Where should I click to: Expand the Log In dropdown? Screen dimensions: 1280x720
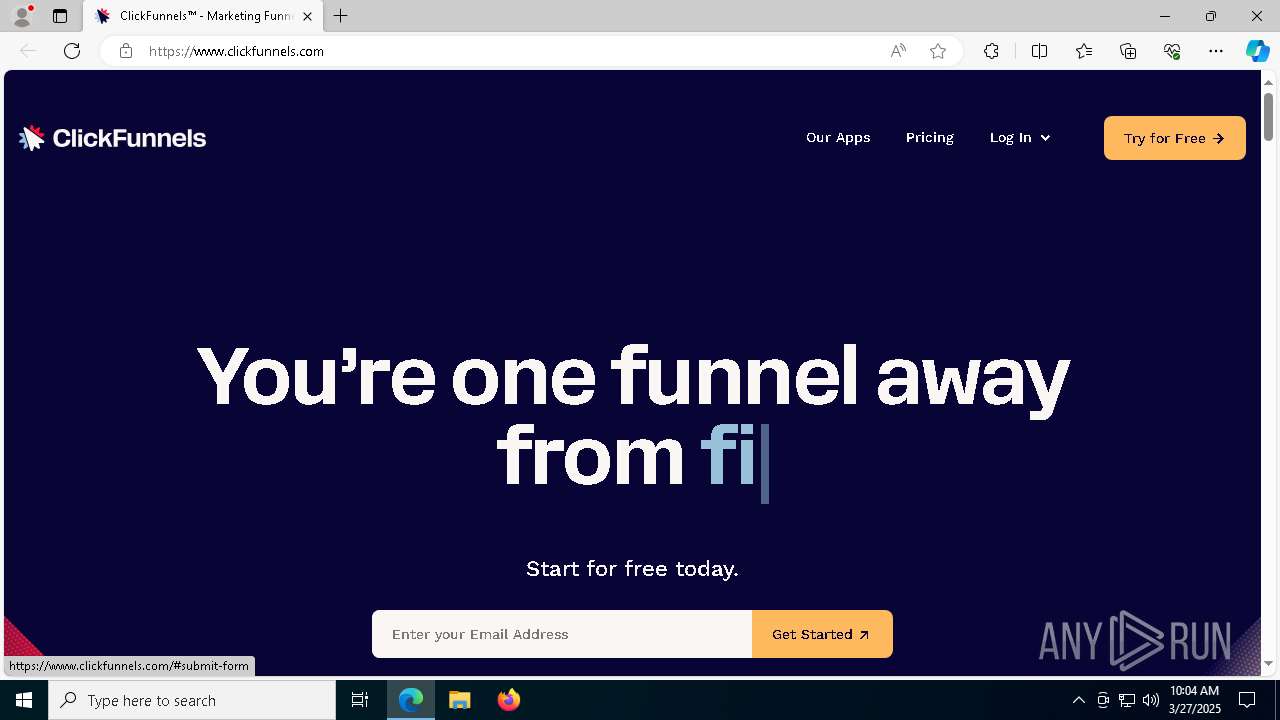tap(1020, 138)
